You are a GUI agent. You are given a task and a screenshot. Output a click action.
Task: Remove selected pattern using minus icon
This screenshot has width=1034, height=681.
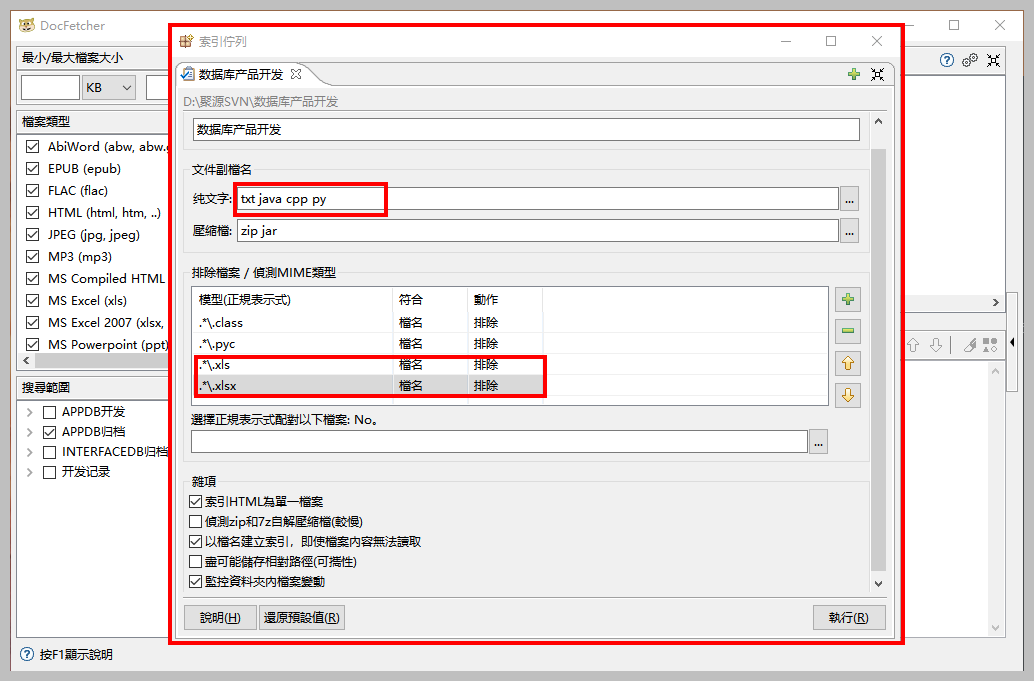point(847,331)
